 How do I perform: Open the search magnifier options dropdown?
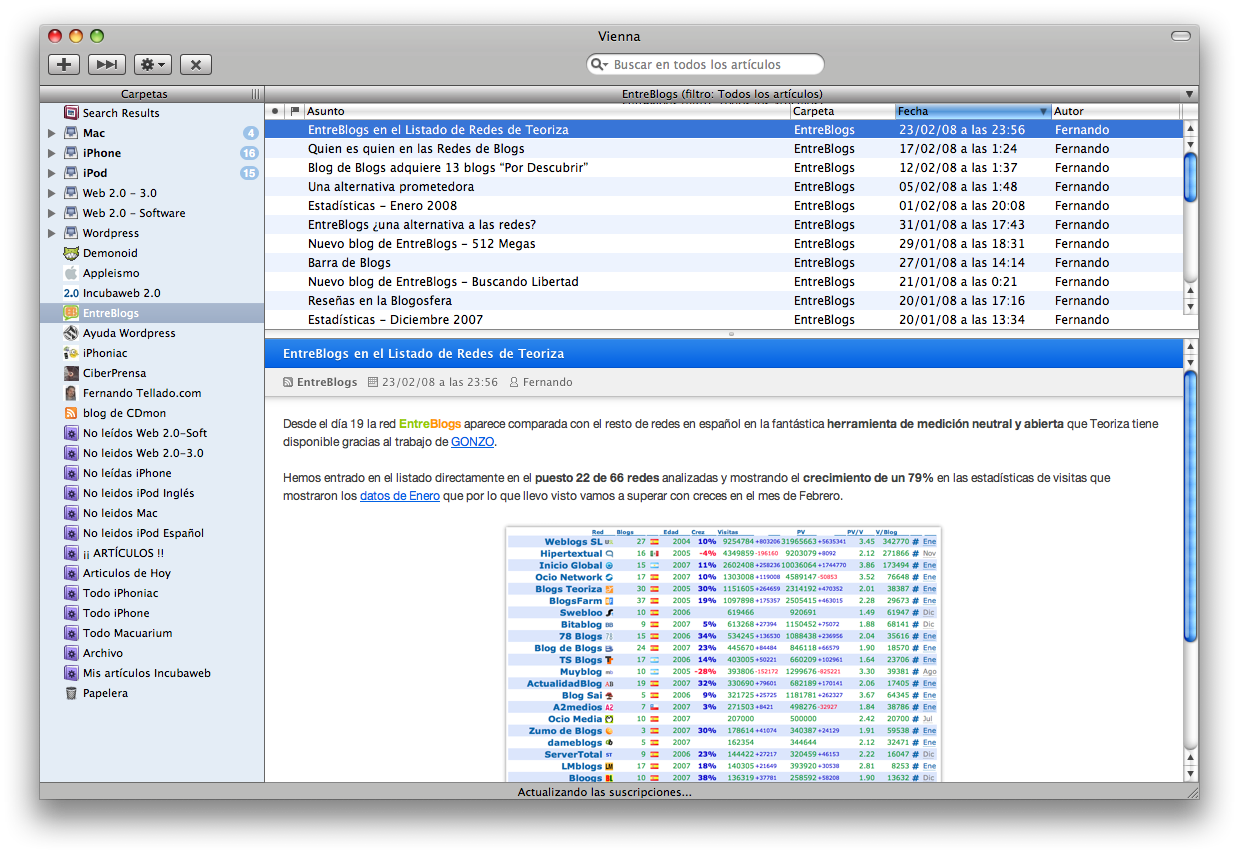point(600,64)
